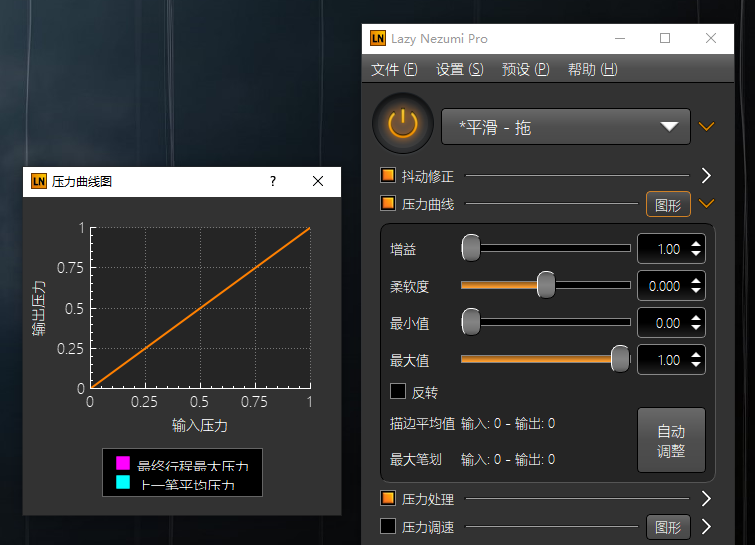
Task: Decrease 柔软度 value with down arrow
Action: tap(696, 291)
